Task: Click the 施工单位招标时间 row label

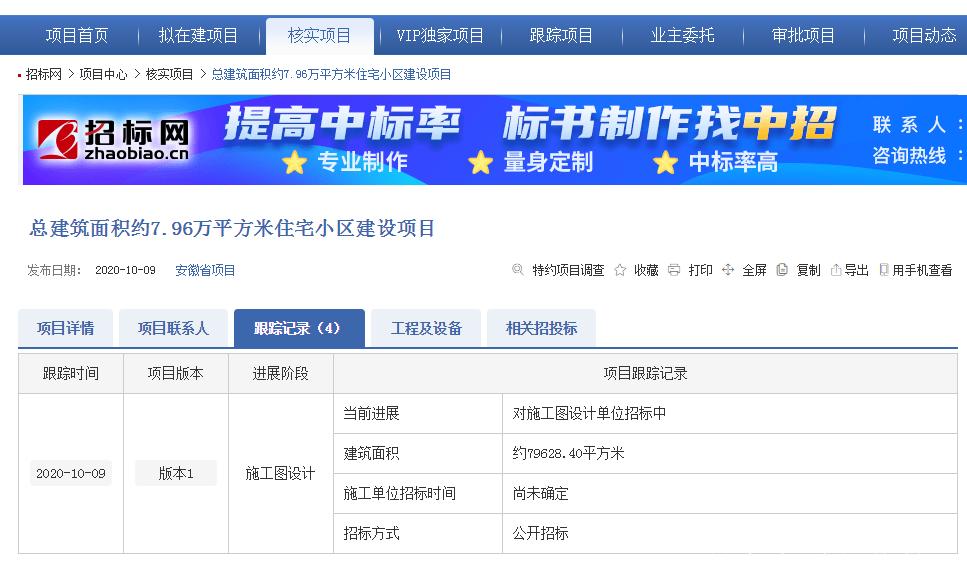Action: click(x=400, y=493)
